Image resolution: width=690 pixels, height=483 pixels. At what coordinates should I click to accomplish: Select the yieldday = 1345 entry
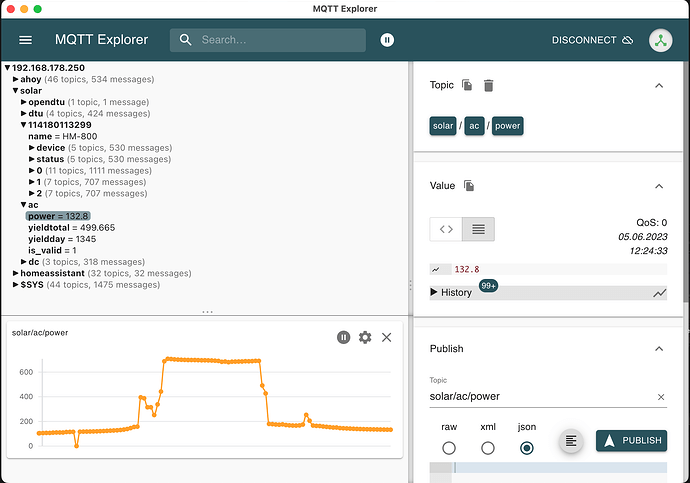[x=62, y=239]
